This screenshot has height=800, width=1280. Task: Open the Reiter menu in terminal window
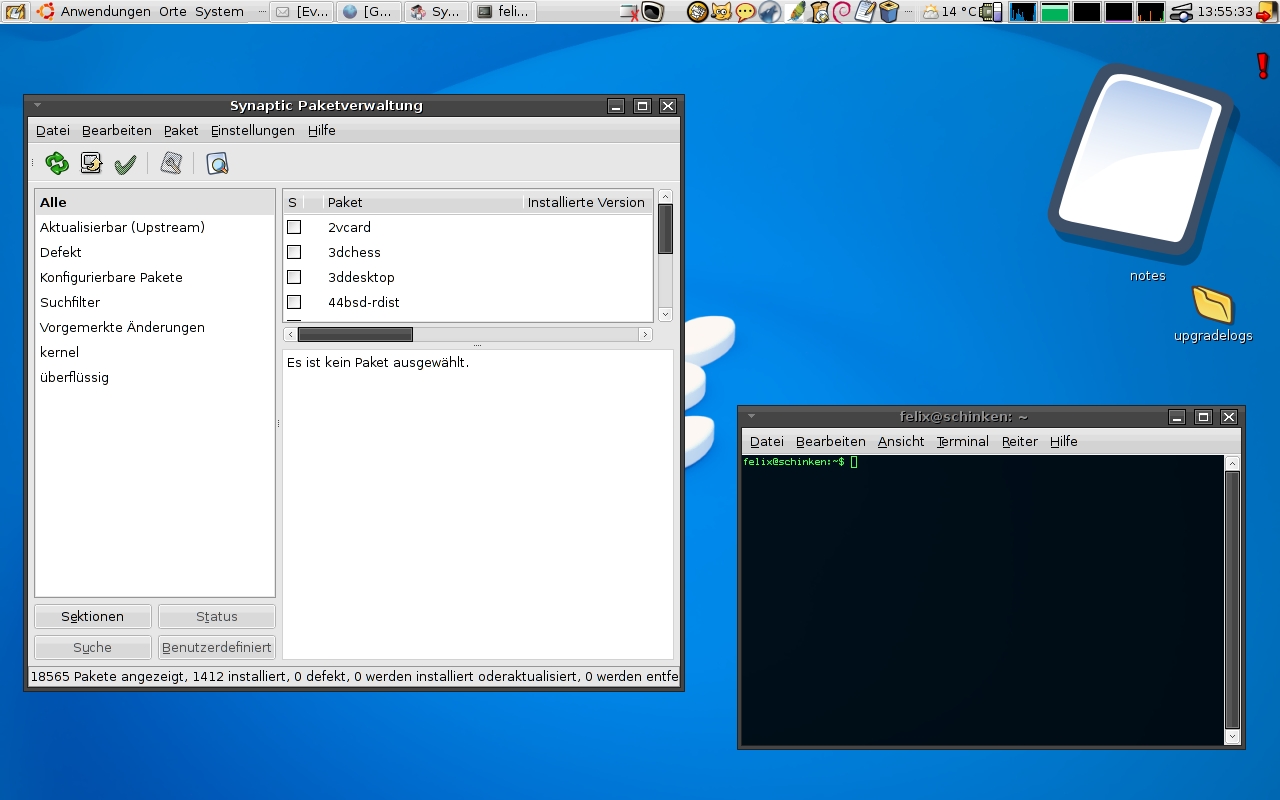click(x=1020, y=441)
